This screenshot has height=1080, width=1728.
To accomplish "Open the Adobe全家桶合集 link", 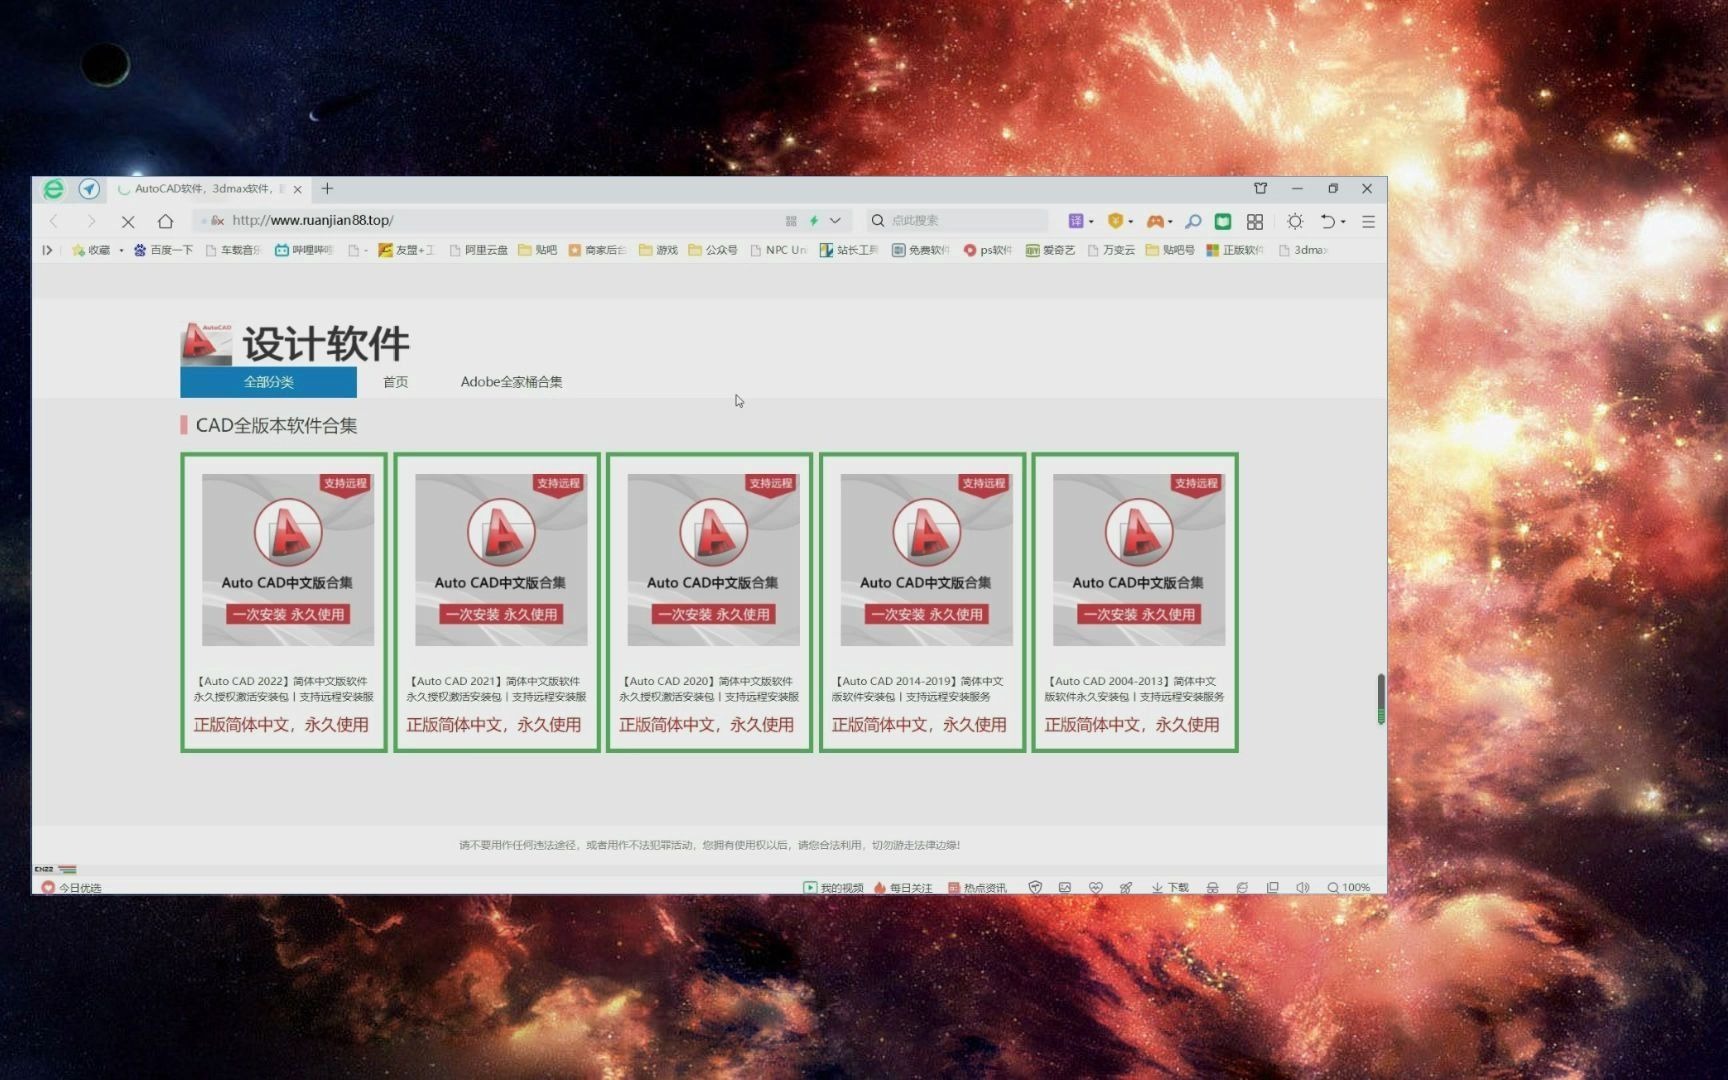I will pos(511,381).
